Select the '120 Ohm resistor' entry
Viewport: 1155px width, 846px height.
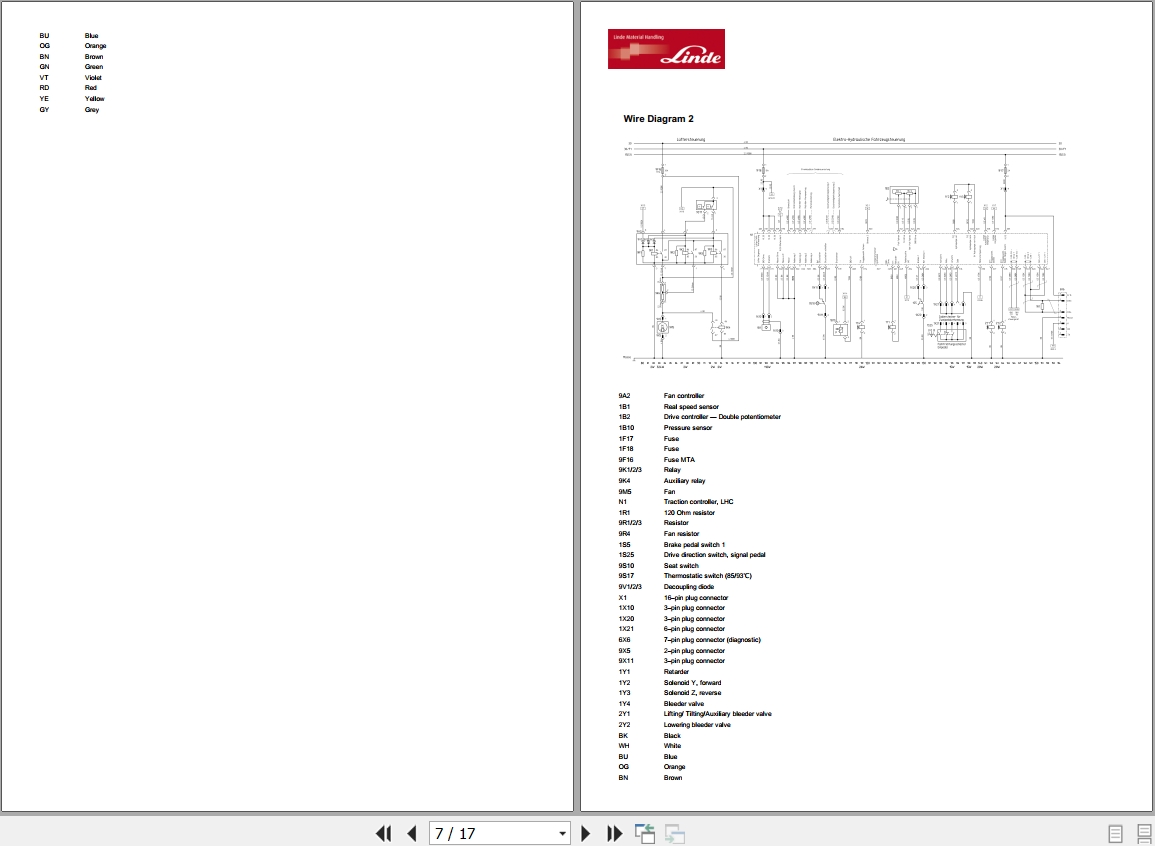(x=689, y=512)
